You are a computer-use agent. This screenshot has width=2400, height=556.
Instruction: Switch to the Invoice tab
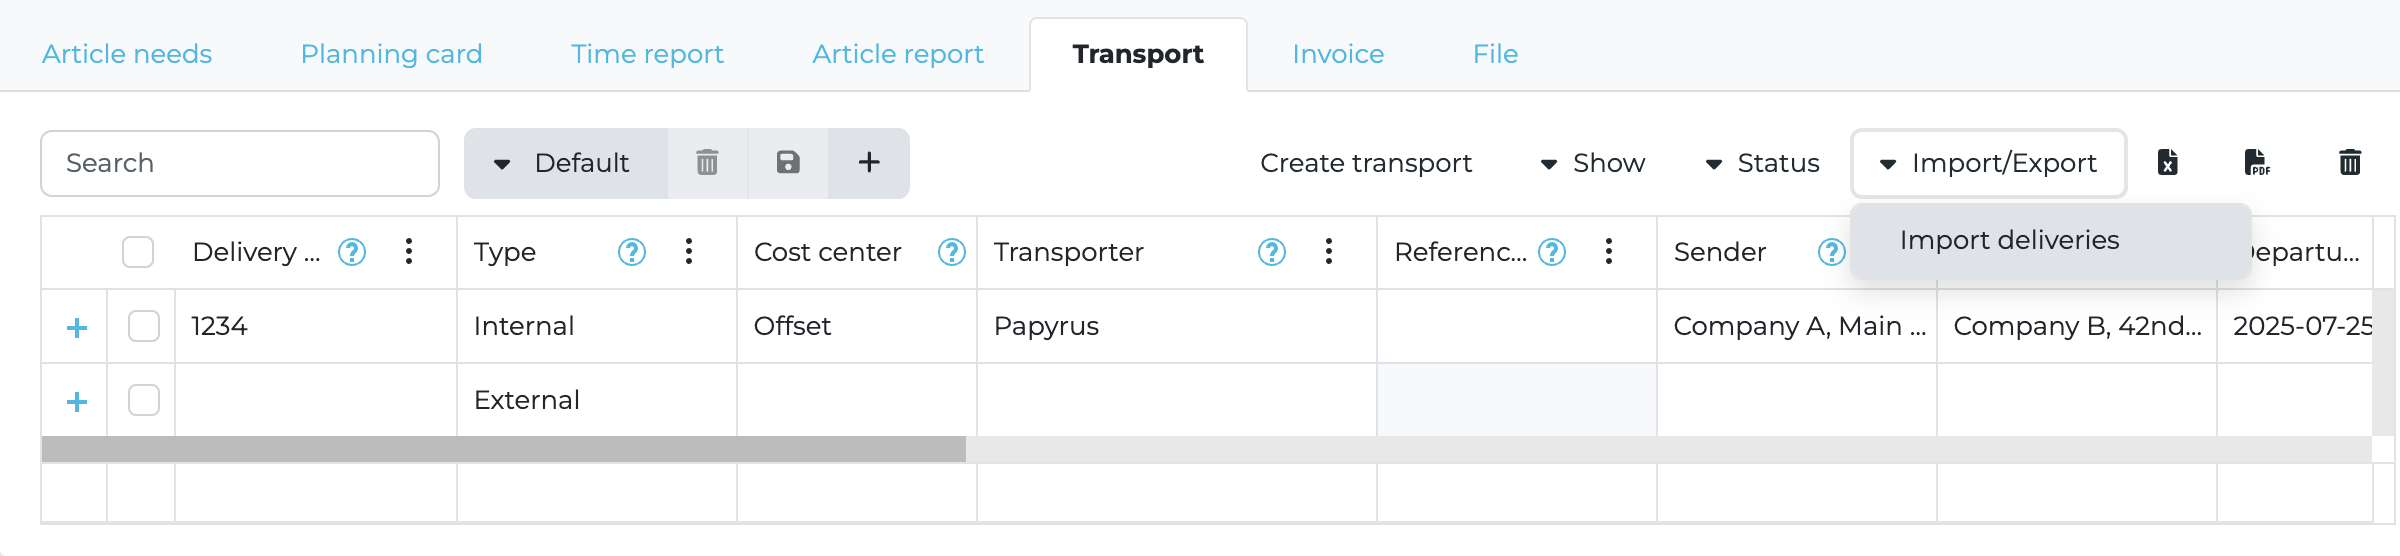tap(1338, 54)
